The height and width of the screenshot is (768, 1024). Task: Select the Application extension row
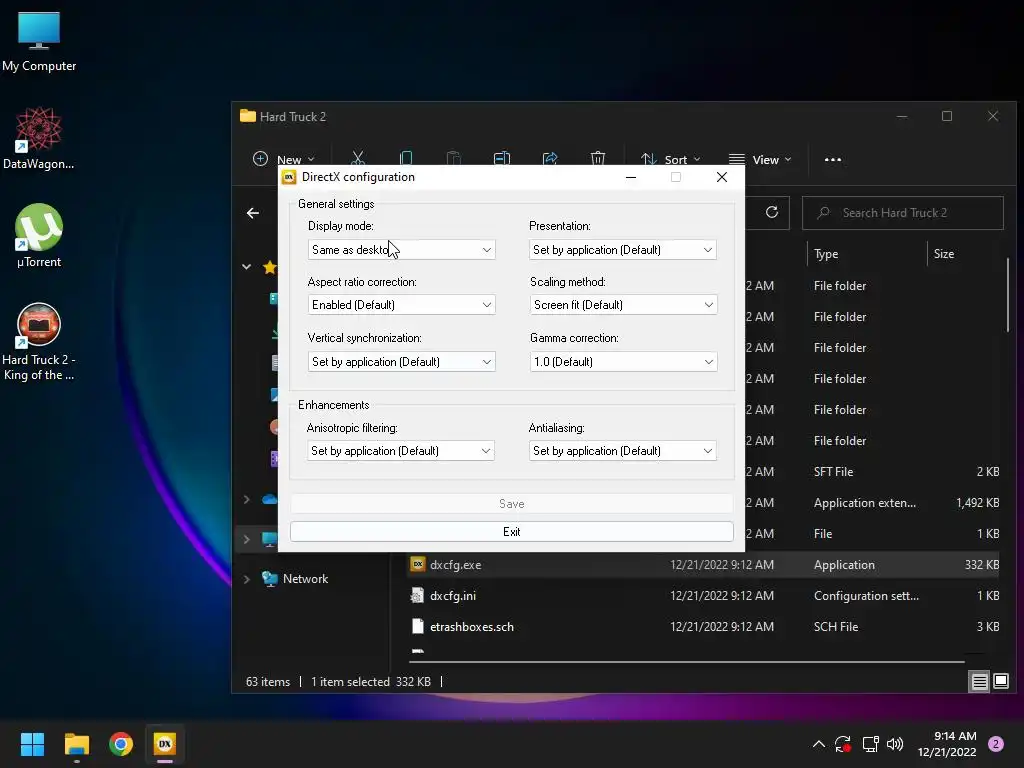pyautogui.click(x=874, y=503)
